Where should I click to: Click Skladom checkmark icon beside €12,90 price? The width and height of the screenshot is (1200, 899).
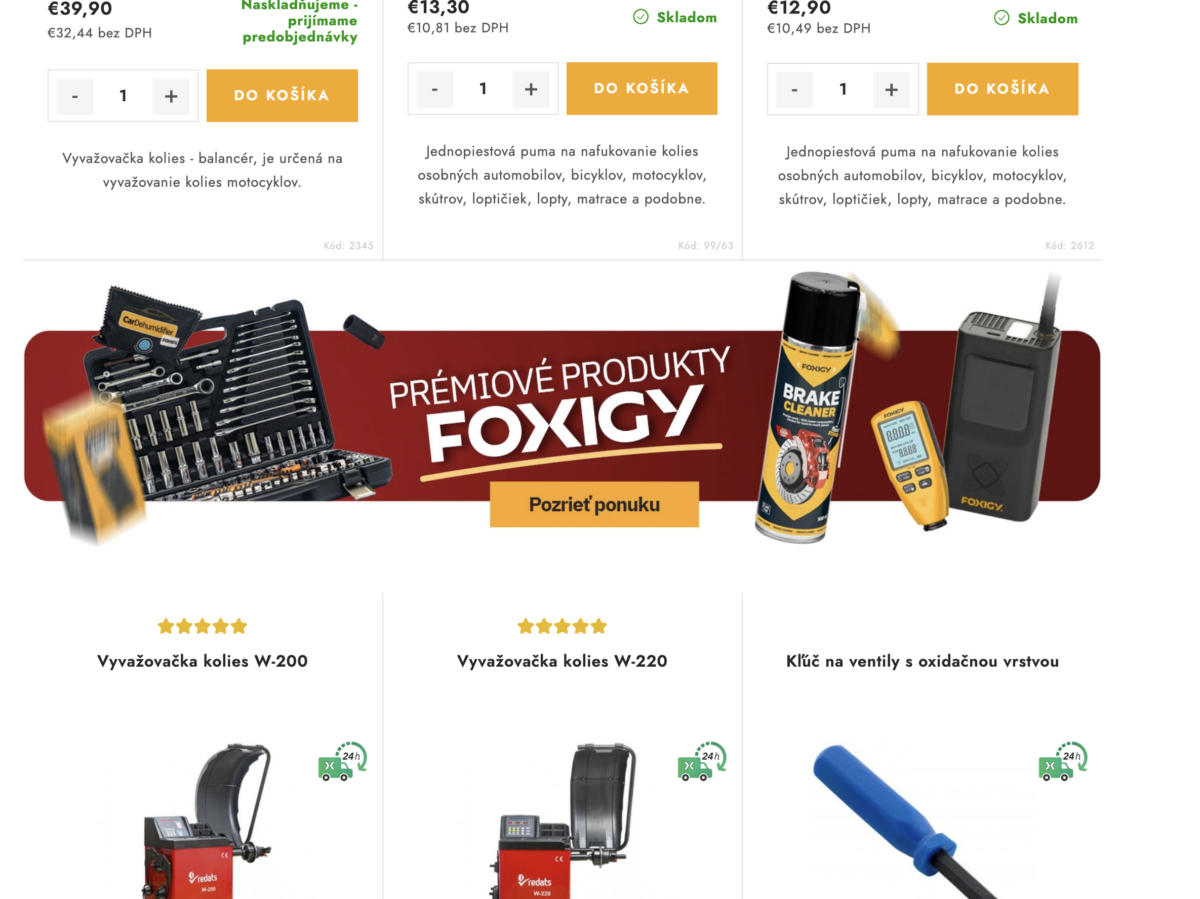point(1001,18)
